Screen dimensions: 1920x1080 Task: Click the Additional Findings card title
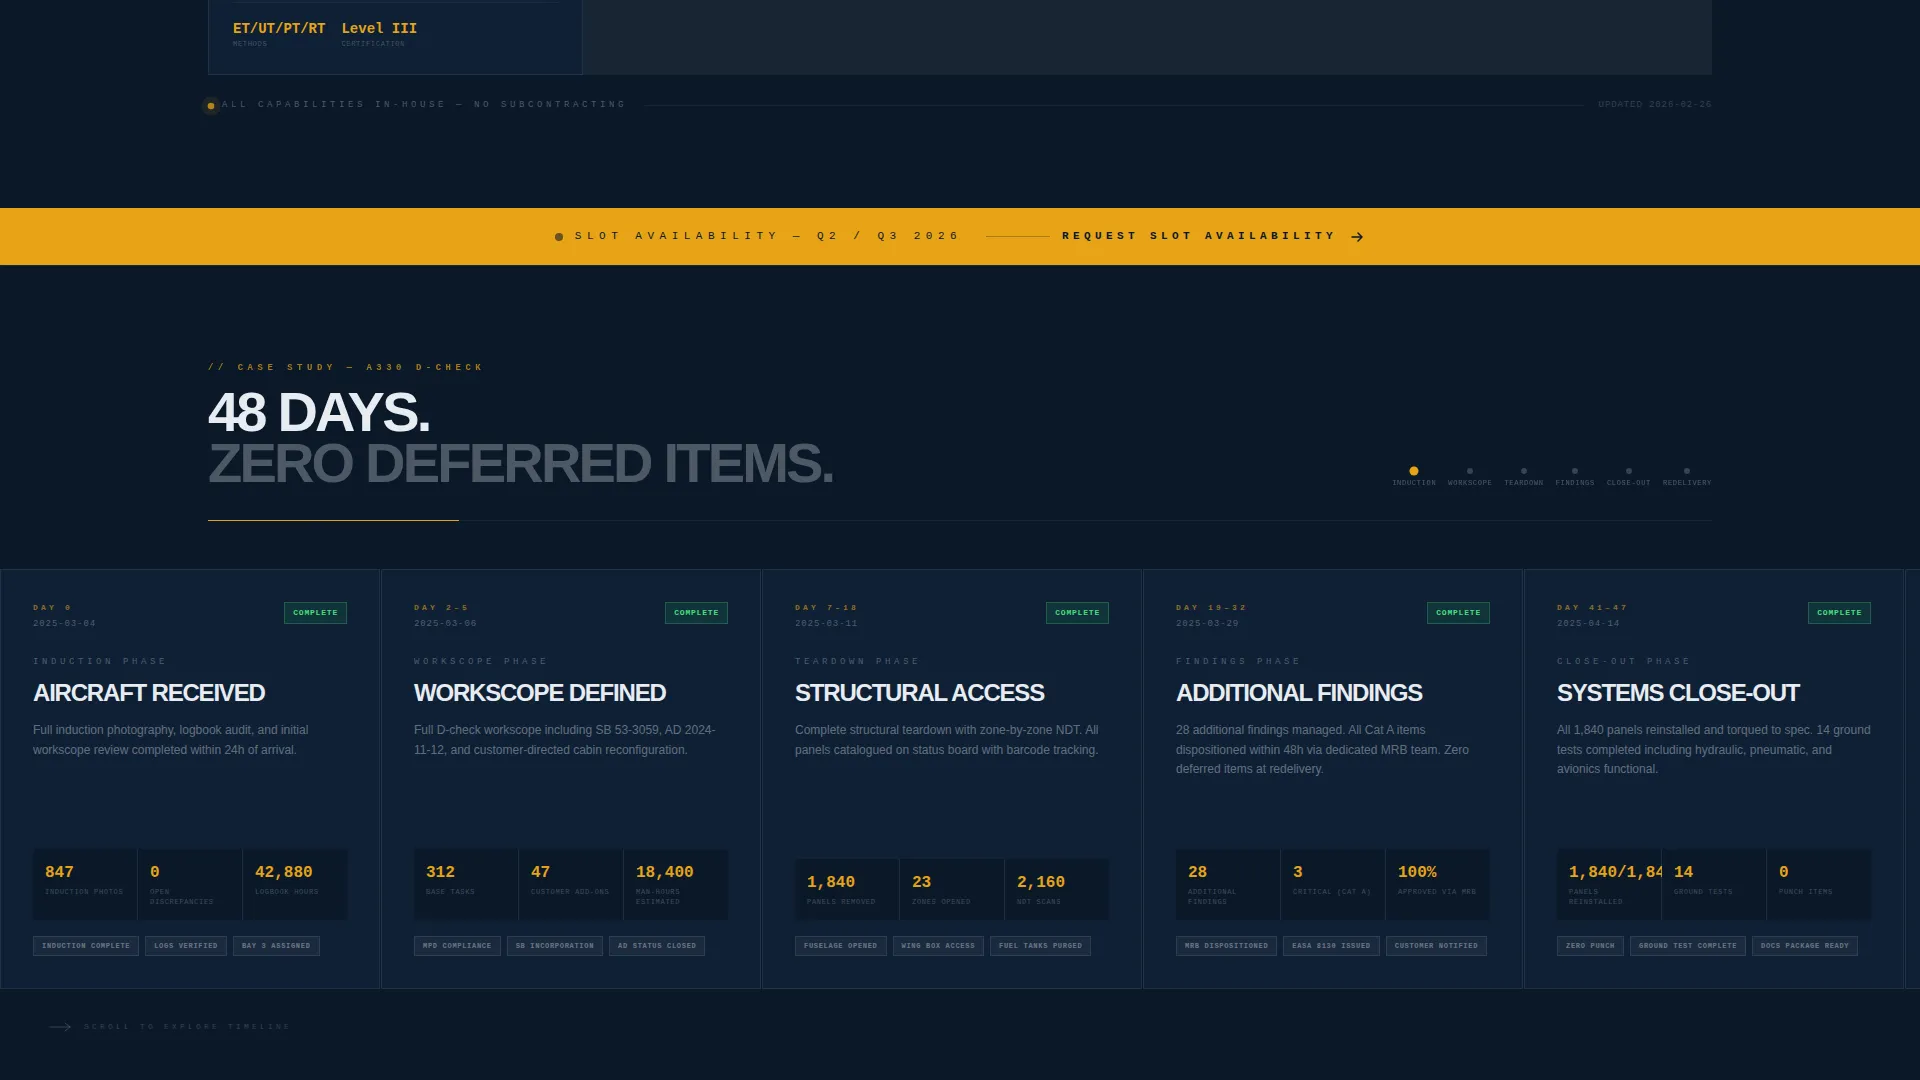[x=1299, y=693]
